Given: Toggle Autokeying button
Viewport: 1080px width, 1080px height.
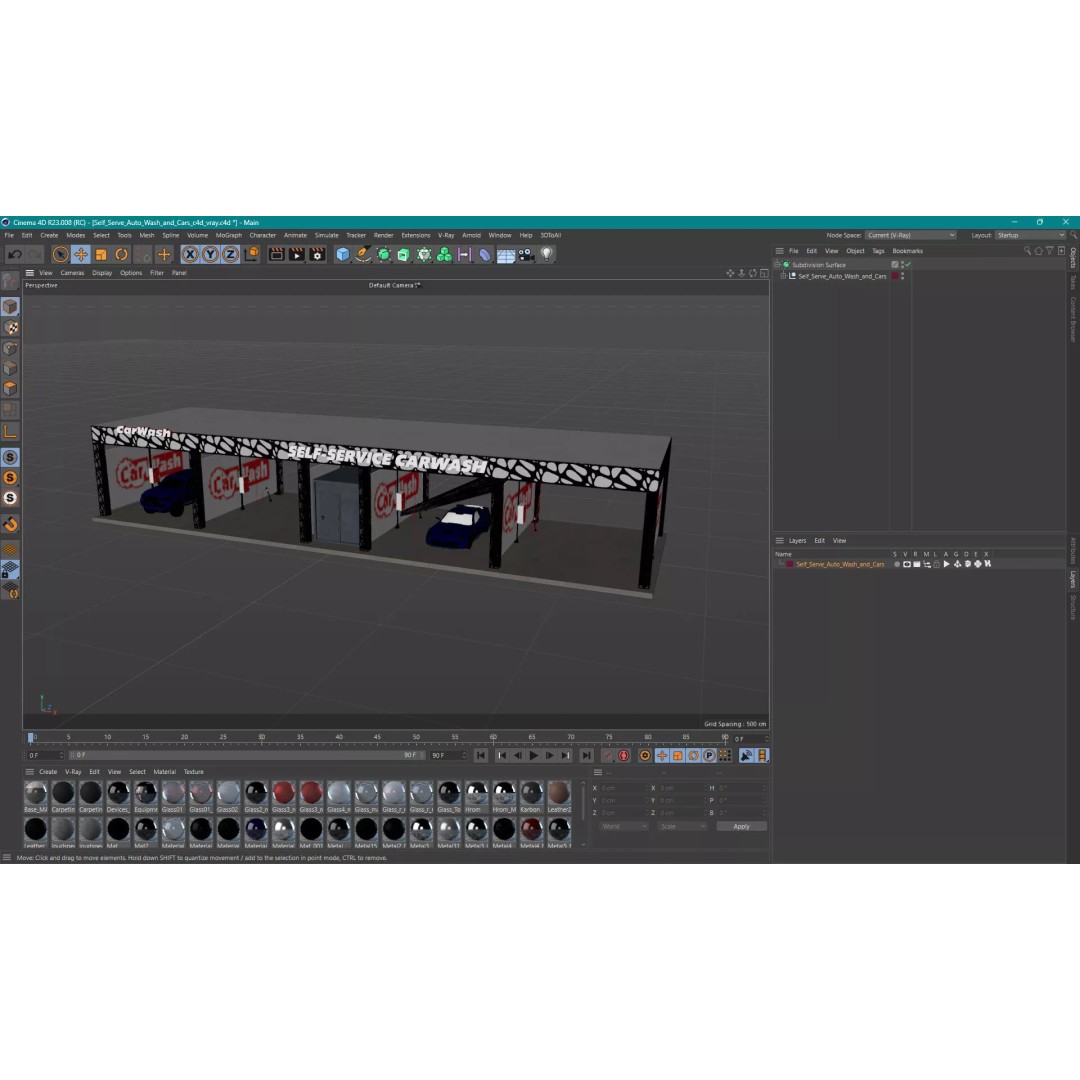Looking at the screenshot, I should pyautogui.click(x=623, y=756).
